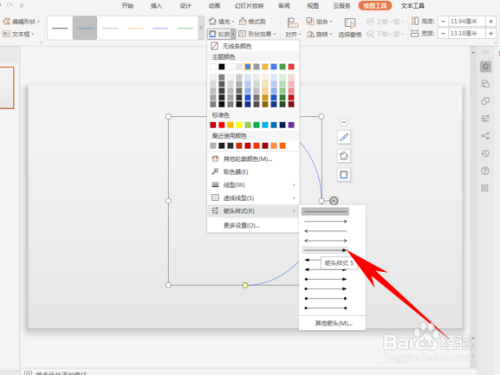Click the floating brush style icon beside the shape
500x375 pixels.
coord(344,137)
